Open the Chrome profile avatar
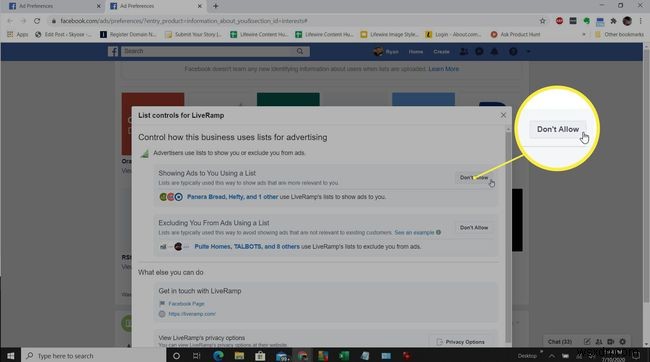The image size is (650, 362). click(627, 21)
